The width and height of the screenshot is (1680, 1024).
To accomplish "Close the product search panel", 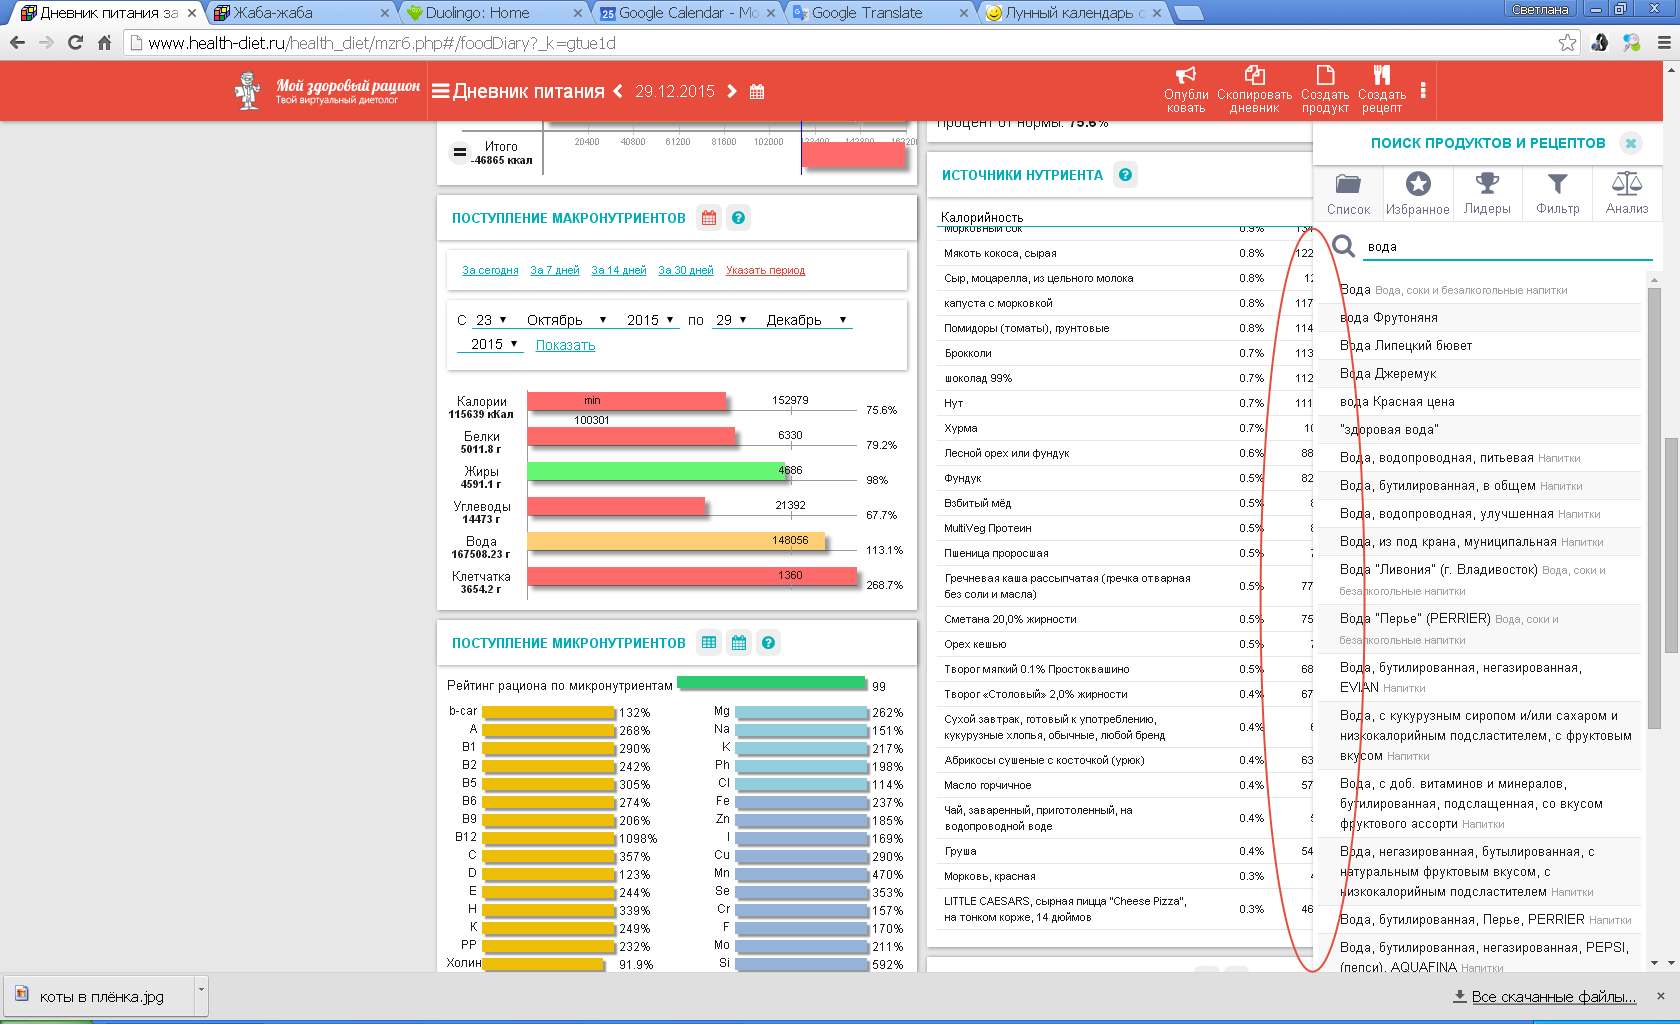I will click(1630, 143).
